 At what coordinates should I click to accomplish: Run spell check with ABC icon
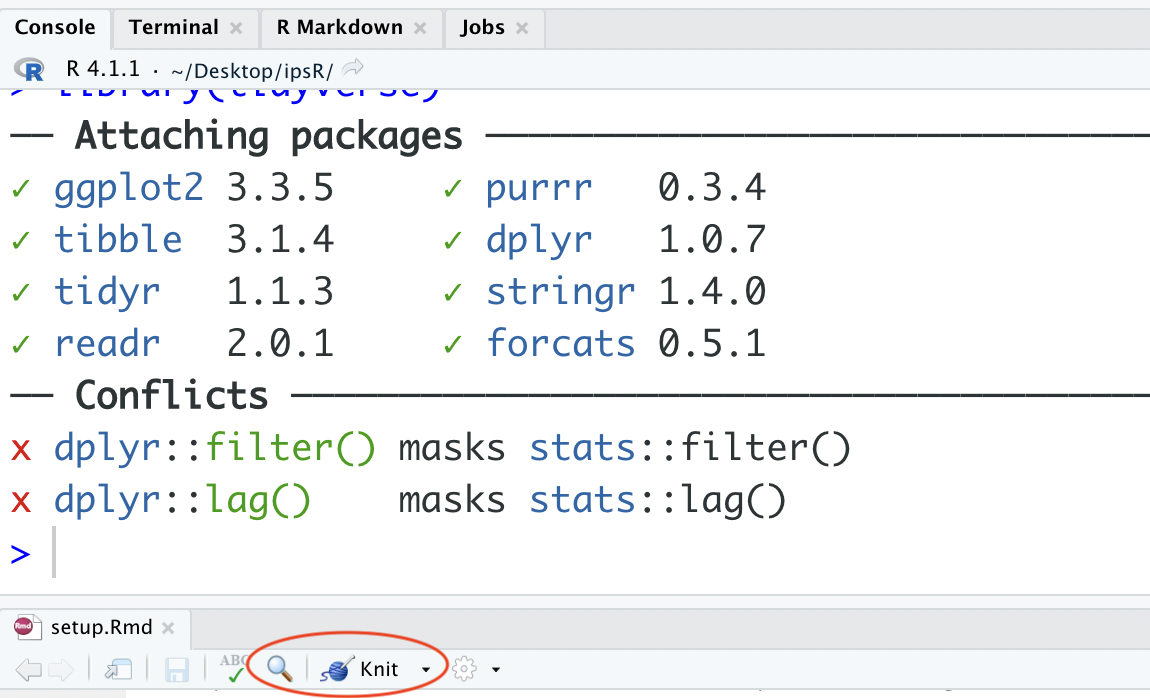pyautogui.click(x=234, y=668)
